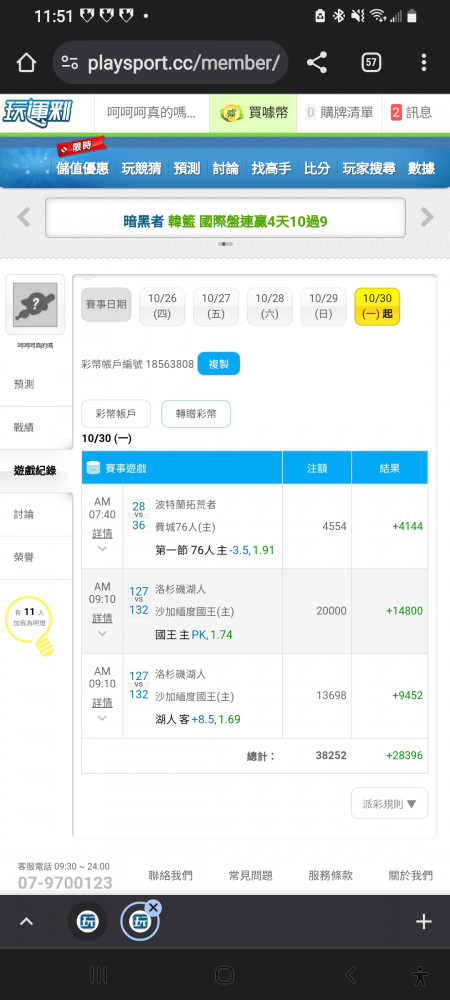Open the 派彩規則 dropdown
This screenshot has width=450, height=1000.
pyautogui.click(x=389, y=804)
